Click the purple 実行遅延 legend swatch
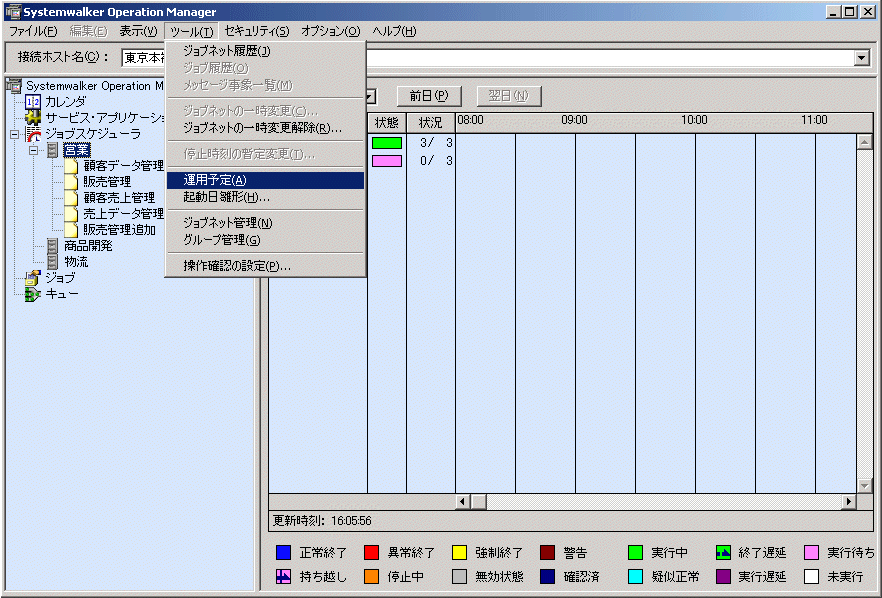This screenshot has width=882, height=598. 723,577
